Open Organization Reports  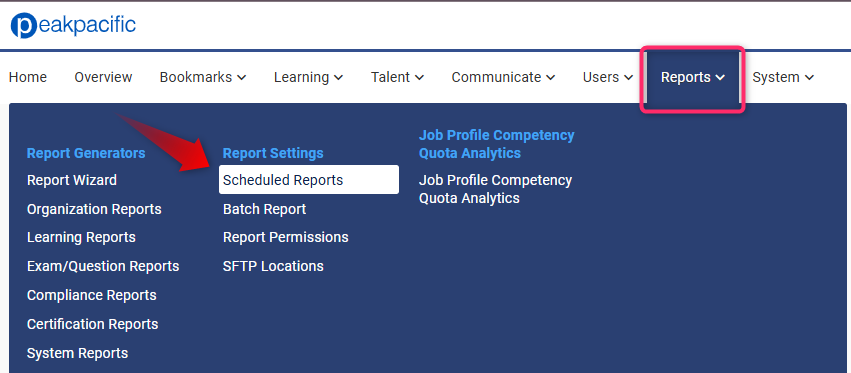click(x=94, y=209)
